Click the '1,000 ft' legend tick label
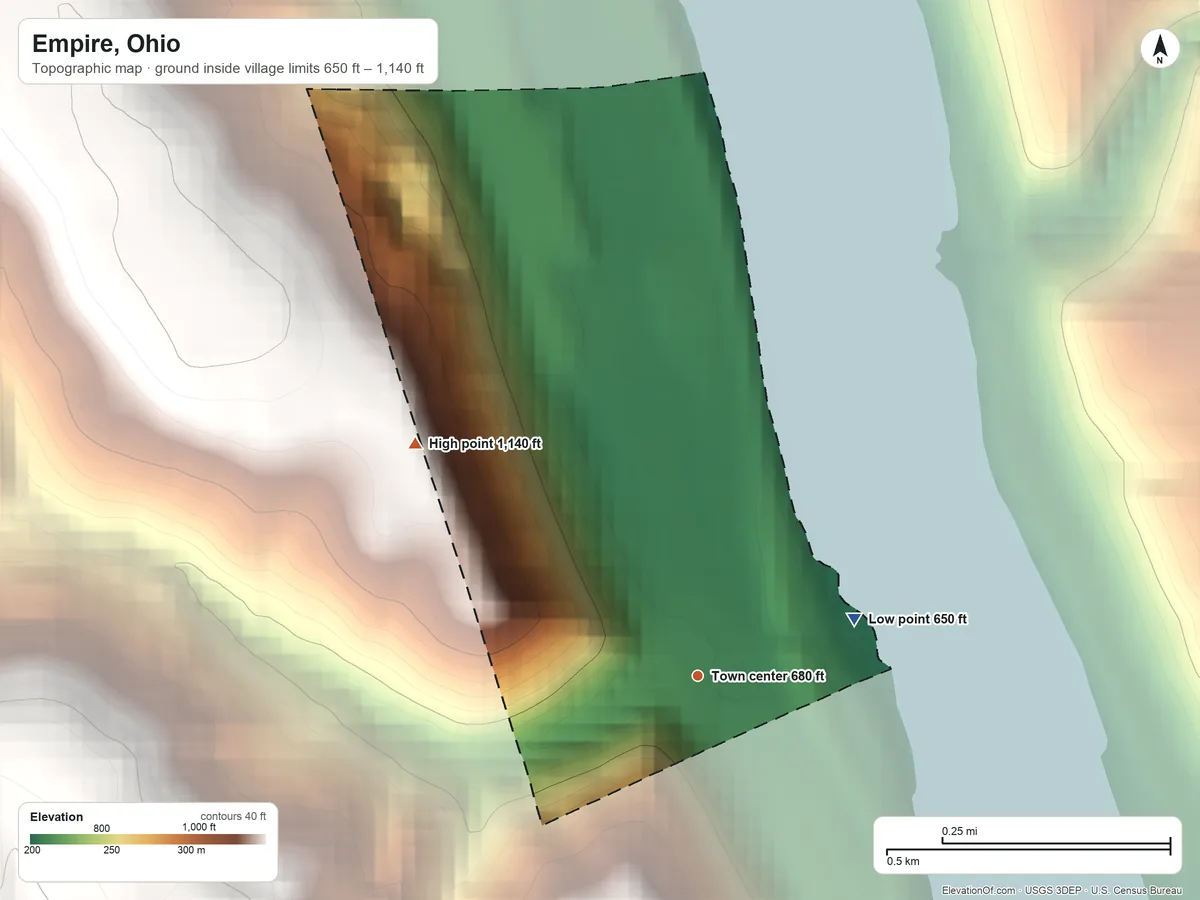1200x900 pixels. (x=199, y=827)
